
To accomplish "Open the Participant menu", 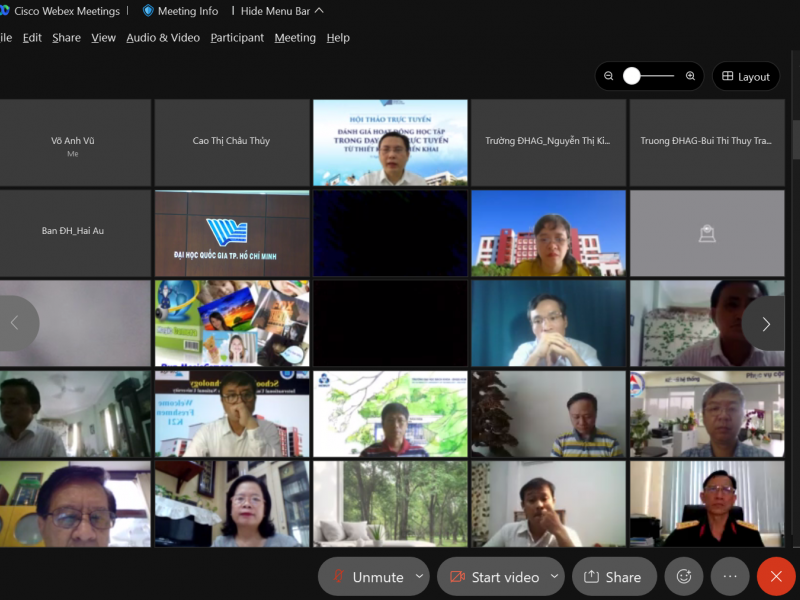I will 237,37.
